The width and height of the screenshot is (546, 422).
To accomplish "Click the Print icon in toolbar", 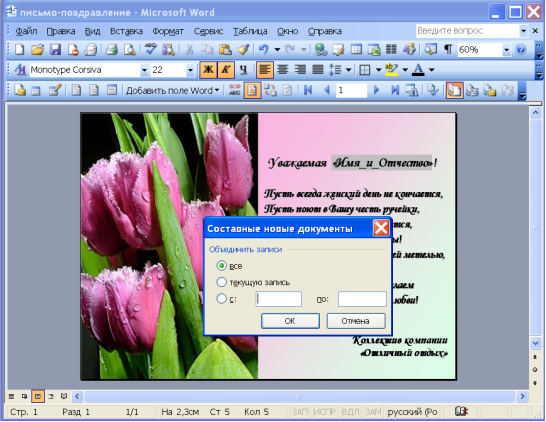I will 112,50.
